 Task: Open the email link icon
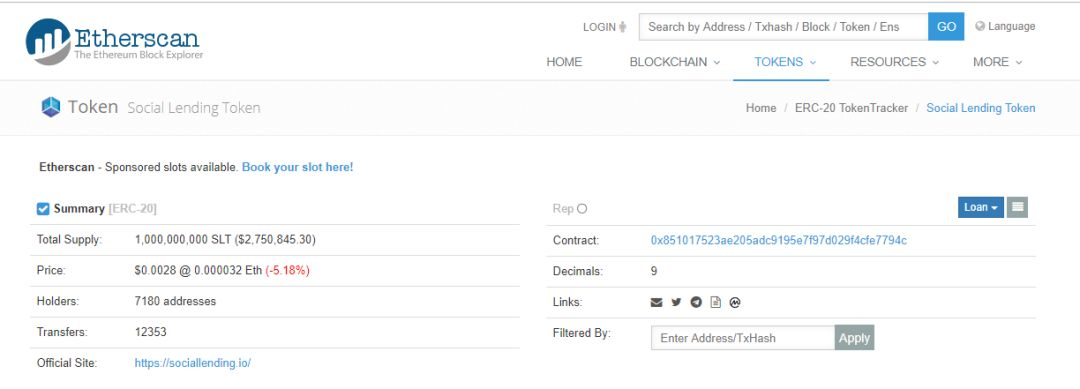click(656, 302)
